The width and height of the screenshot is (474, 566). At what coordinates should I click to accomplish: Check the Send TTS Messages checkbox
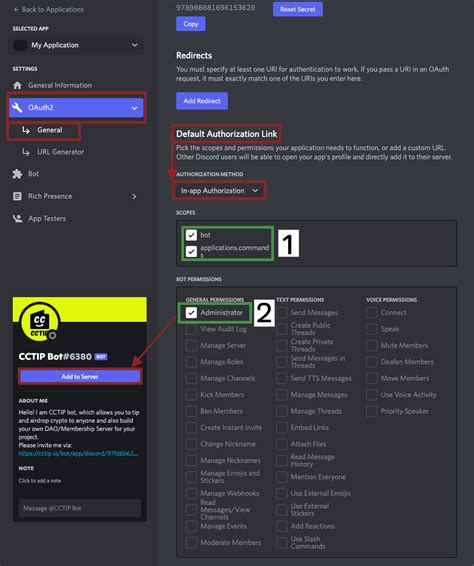click(281, 379)
